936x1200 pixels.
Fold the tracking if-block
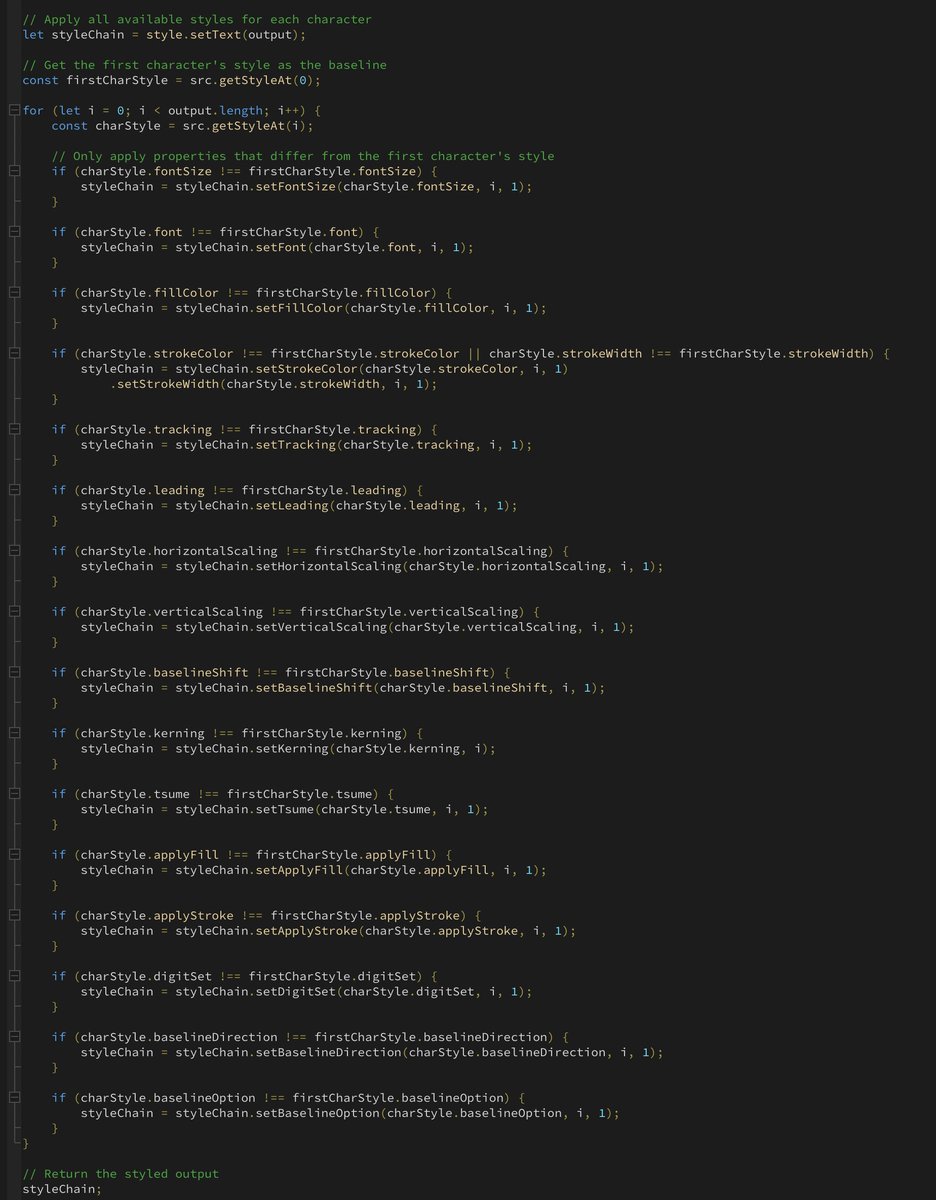[x=13, y=429]
